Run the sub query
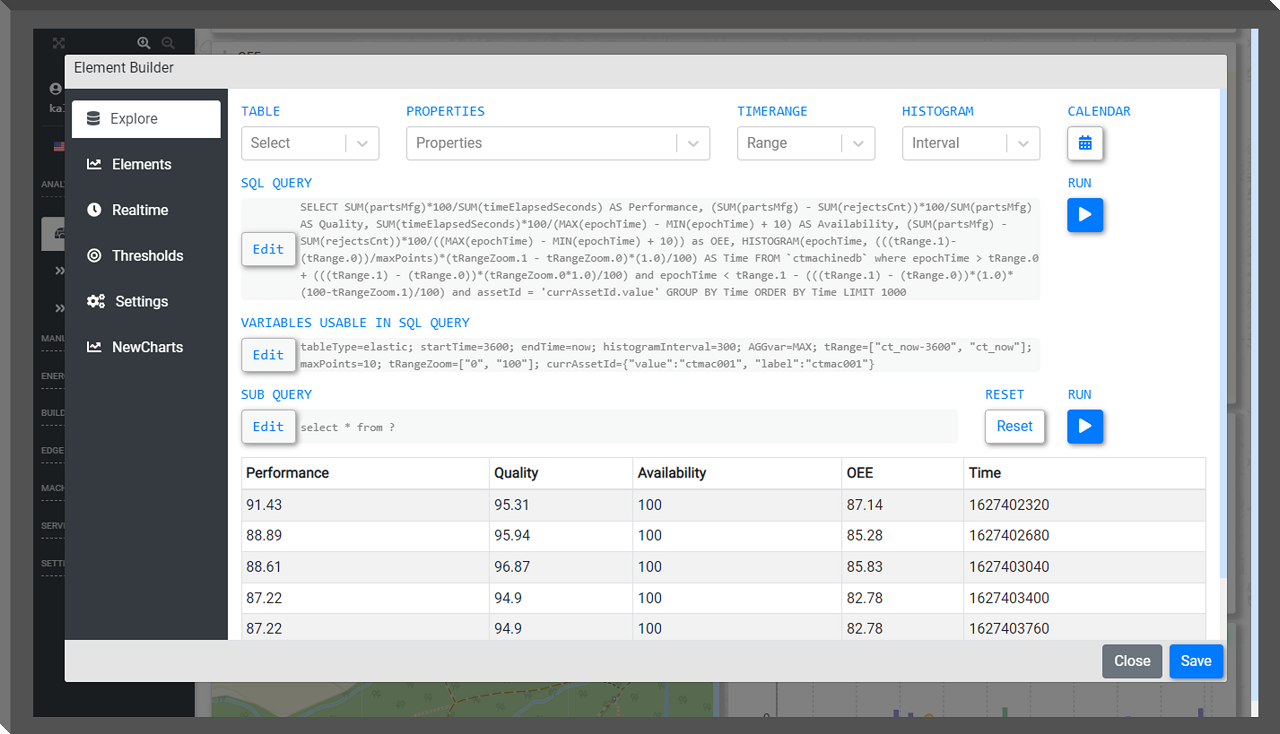 [x=1085, y=427]
